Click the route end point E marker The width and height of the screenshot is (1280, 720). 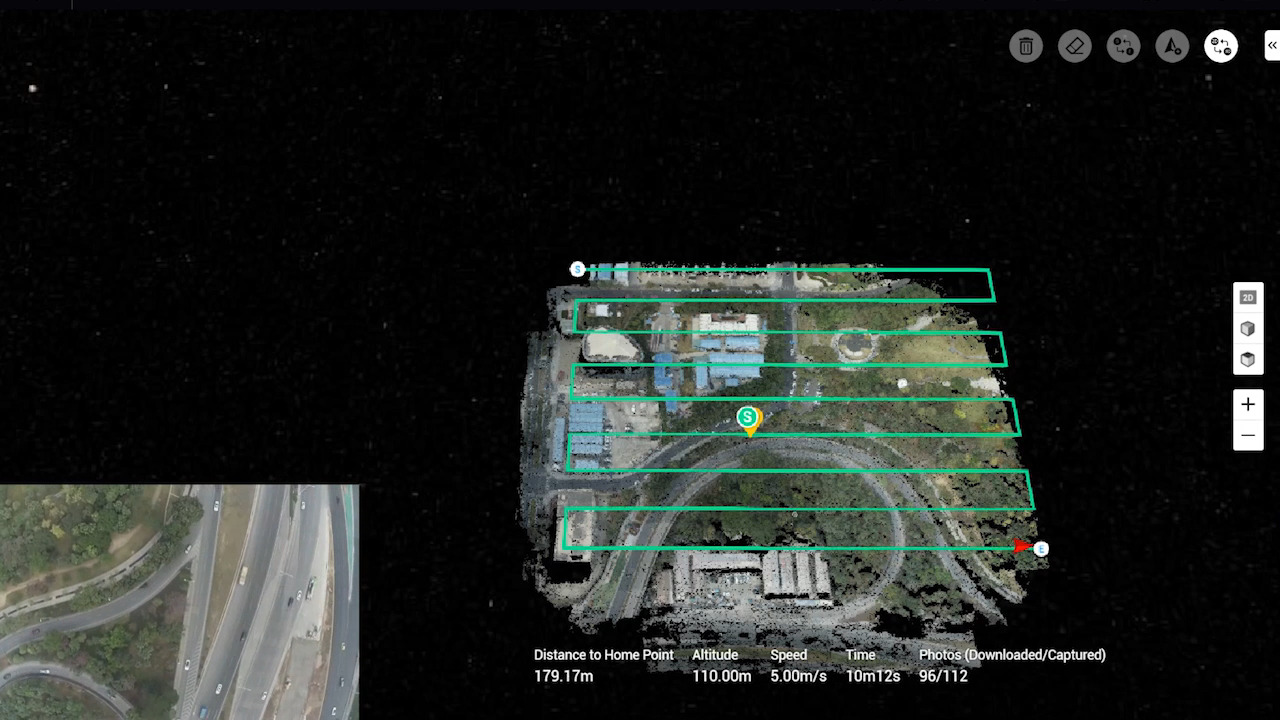pos(1041,549)
